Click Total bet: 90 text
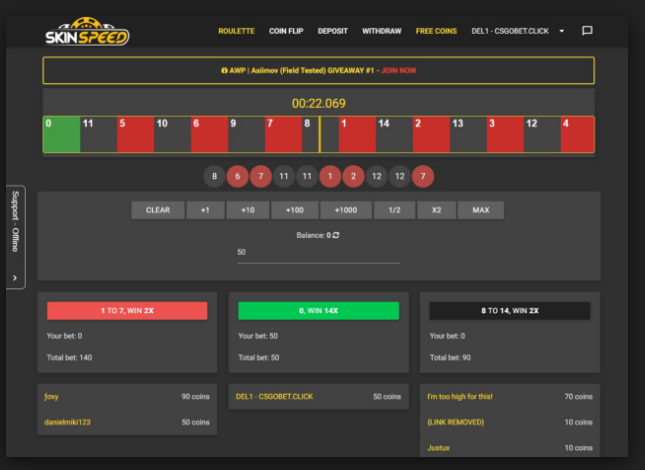Image resolution: width=645 pixels, height=470 pixels. 450,358
